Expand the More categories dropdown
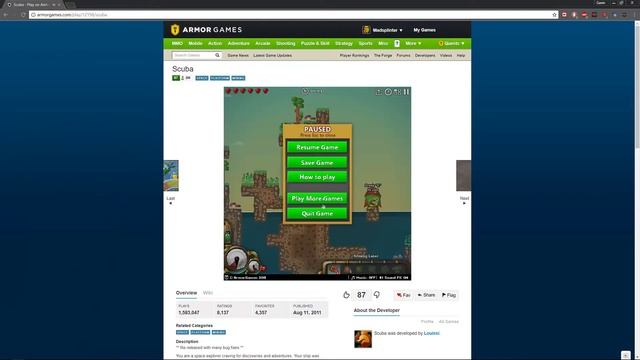This screenshot has width=640, height=360. point(413,43)
